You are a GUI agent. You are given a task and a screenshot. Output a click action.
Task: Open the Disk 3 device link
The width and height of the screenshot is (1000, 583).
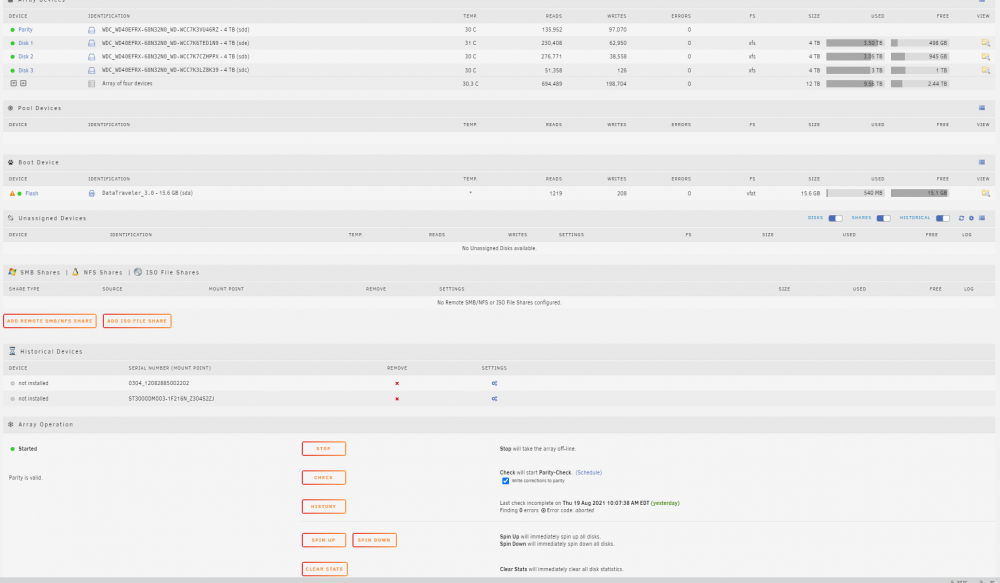coord(26,70)
